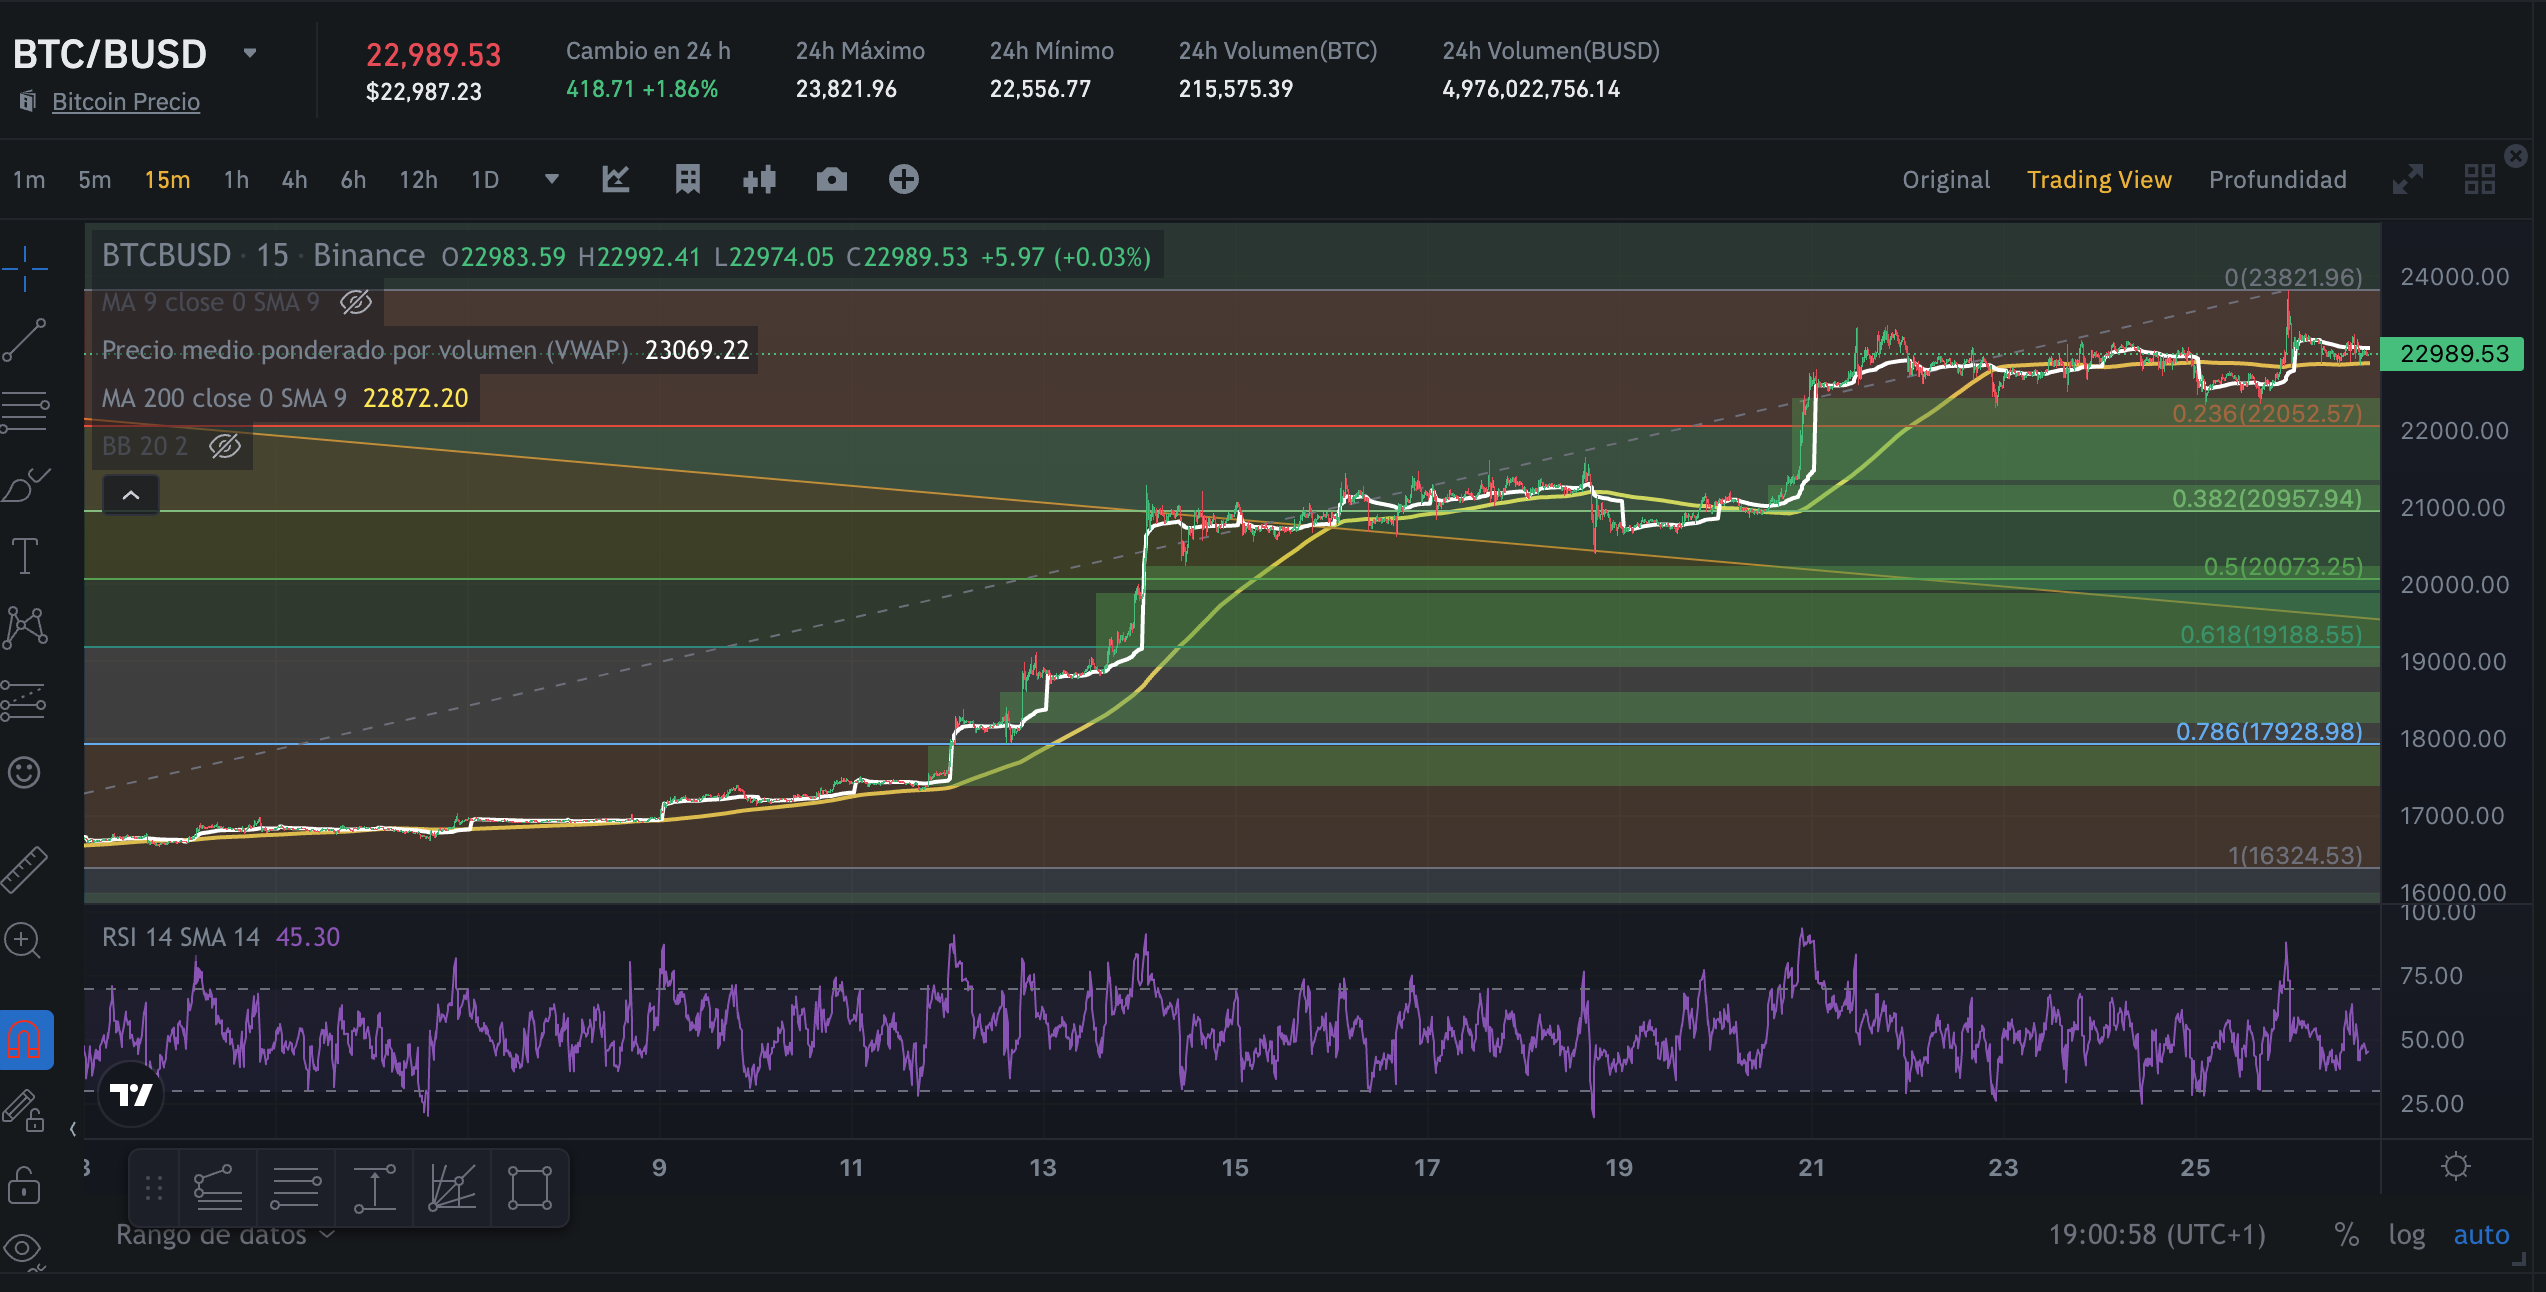2546x1292 pixels.
Task: Open chart settings gear icon
Action: (2456, 1167)
